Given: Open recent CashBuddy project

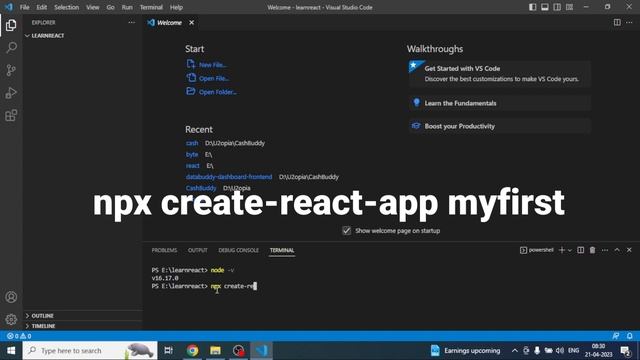Looking at the screenshot, I should [201, 188].
